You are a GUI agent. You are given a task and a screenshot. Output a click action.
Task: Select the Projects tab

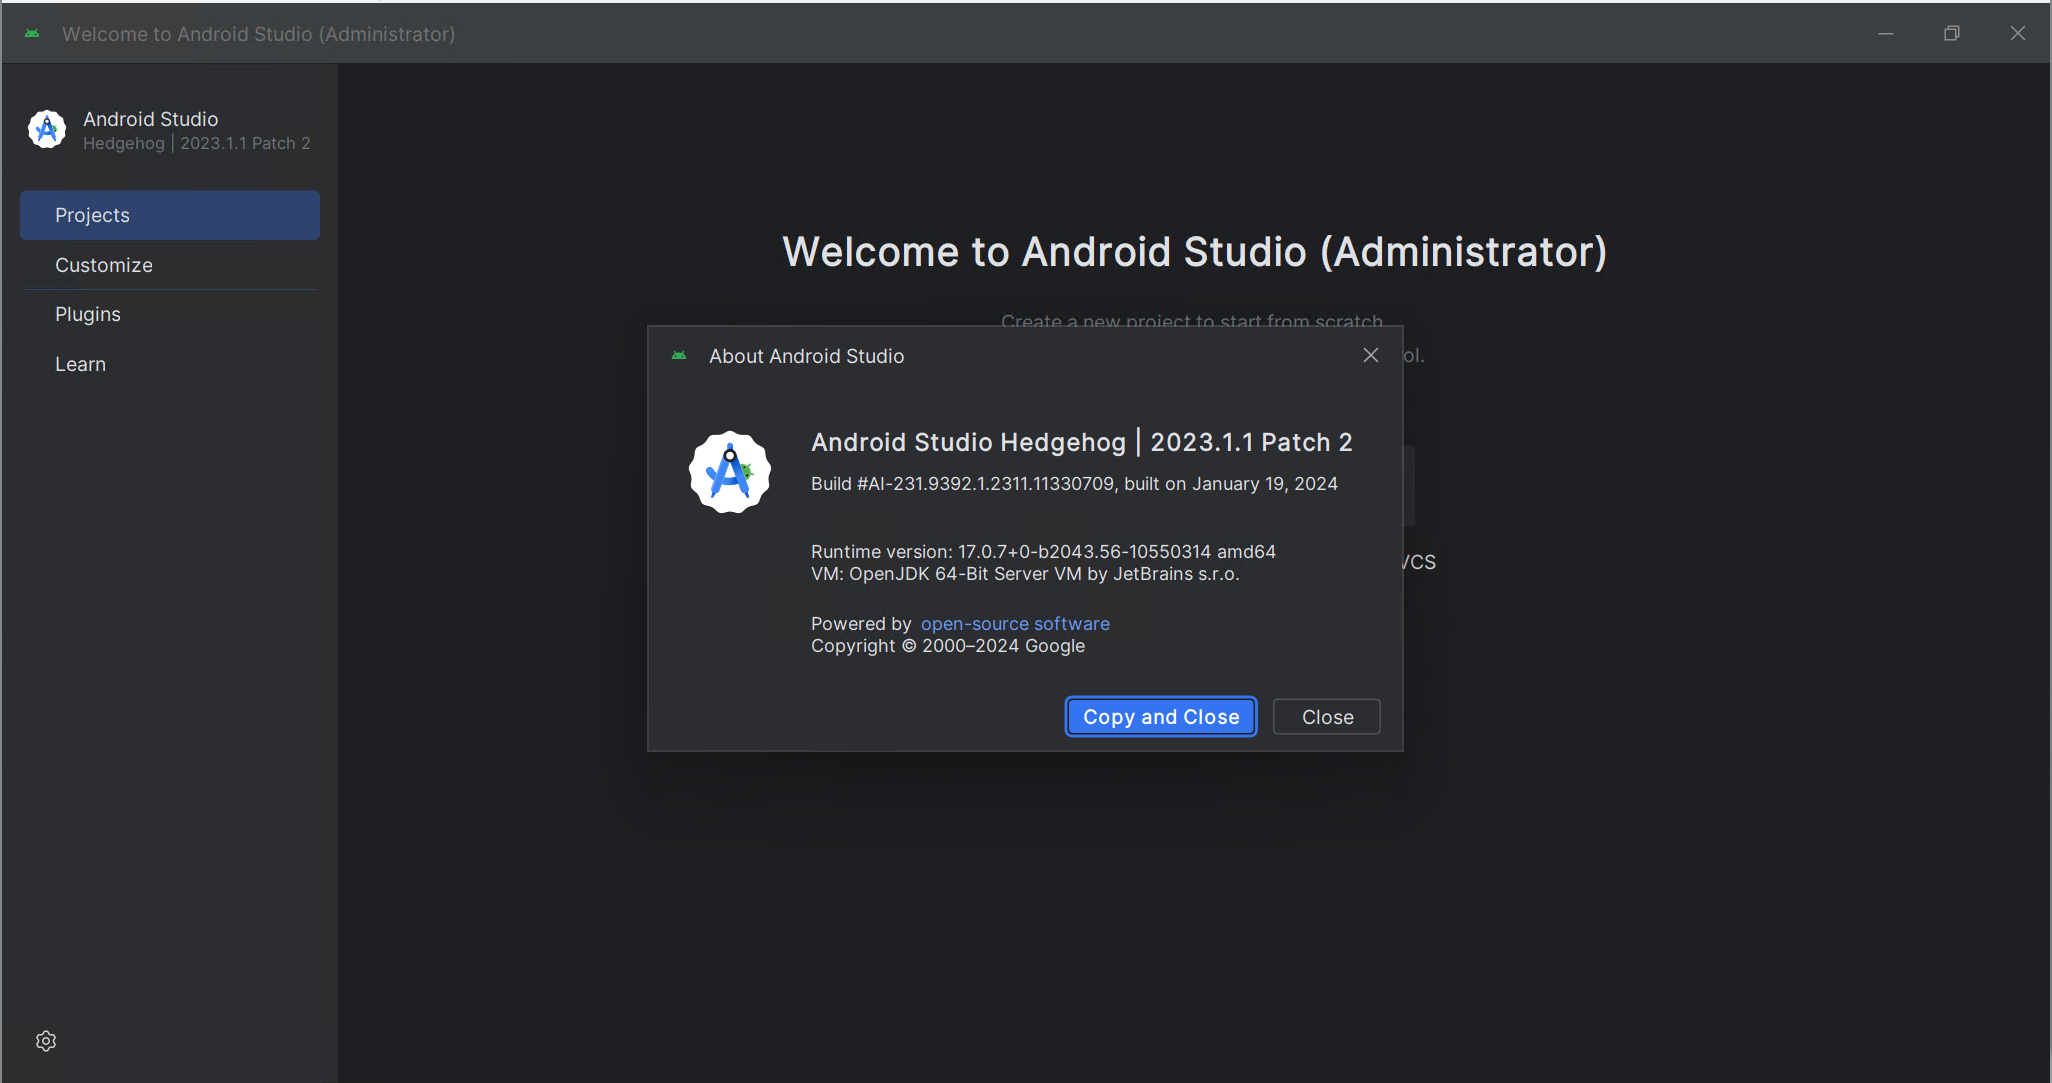pos(170,215)
